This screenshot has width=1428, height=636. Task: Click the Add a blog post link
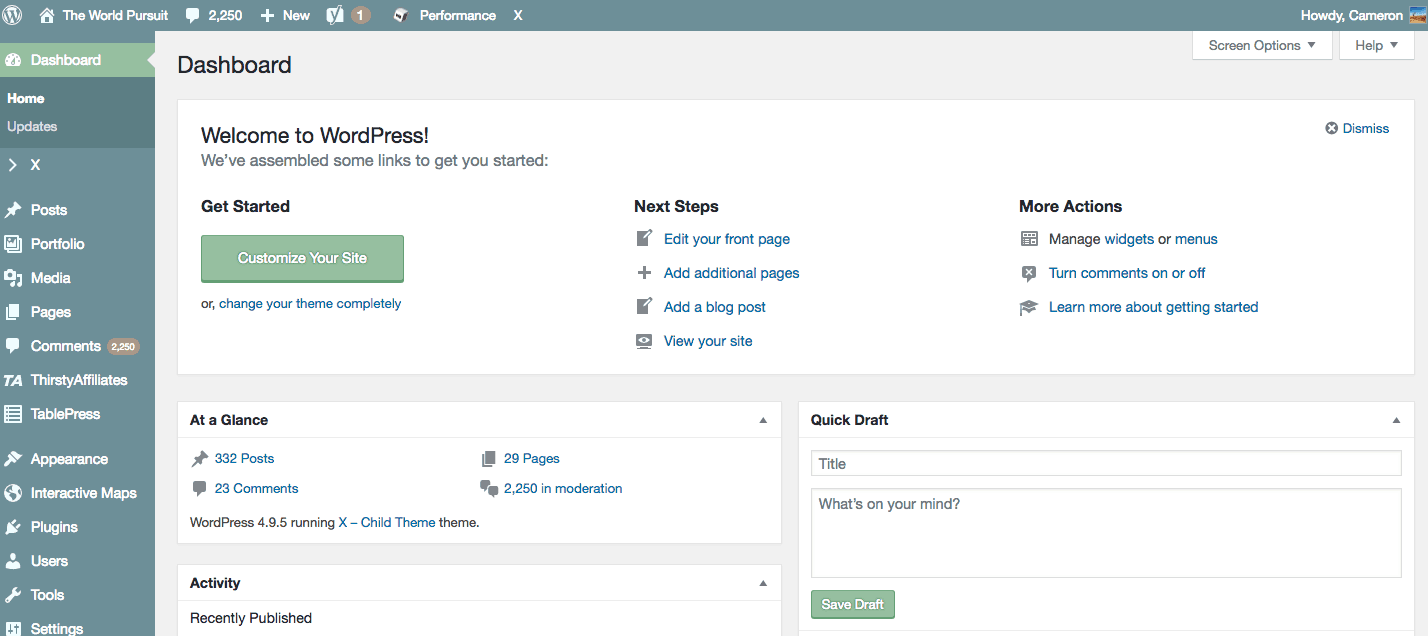click(715, 307)
